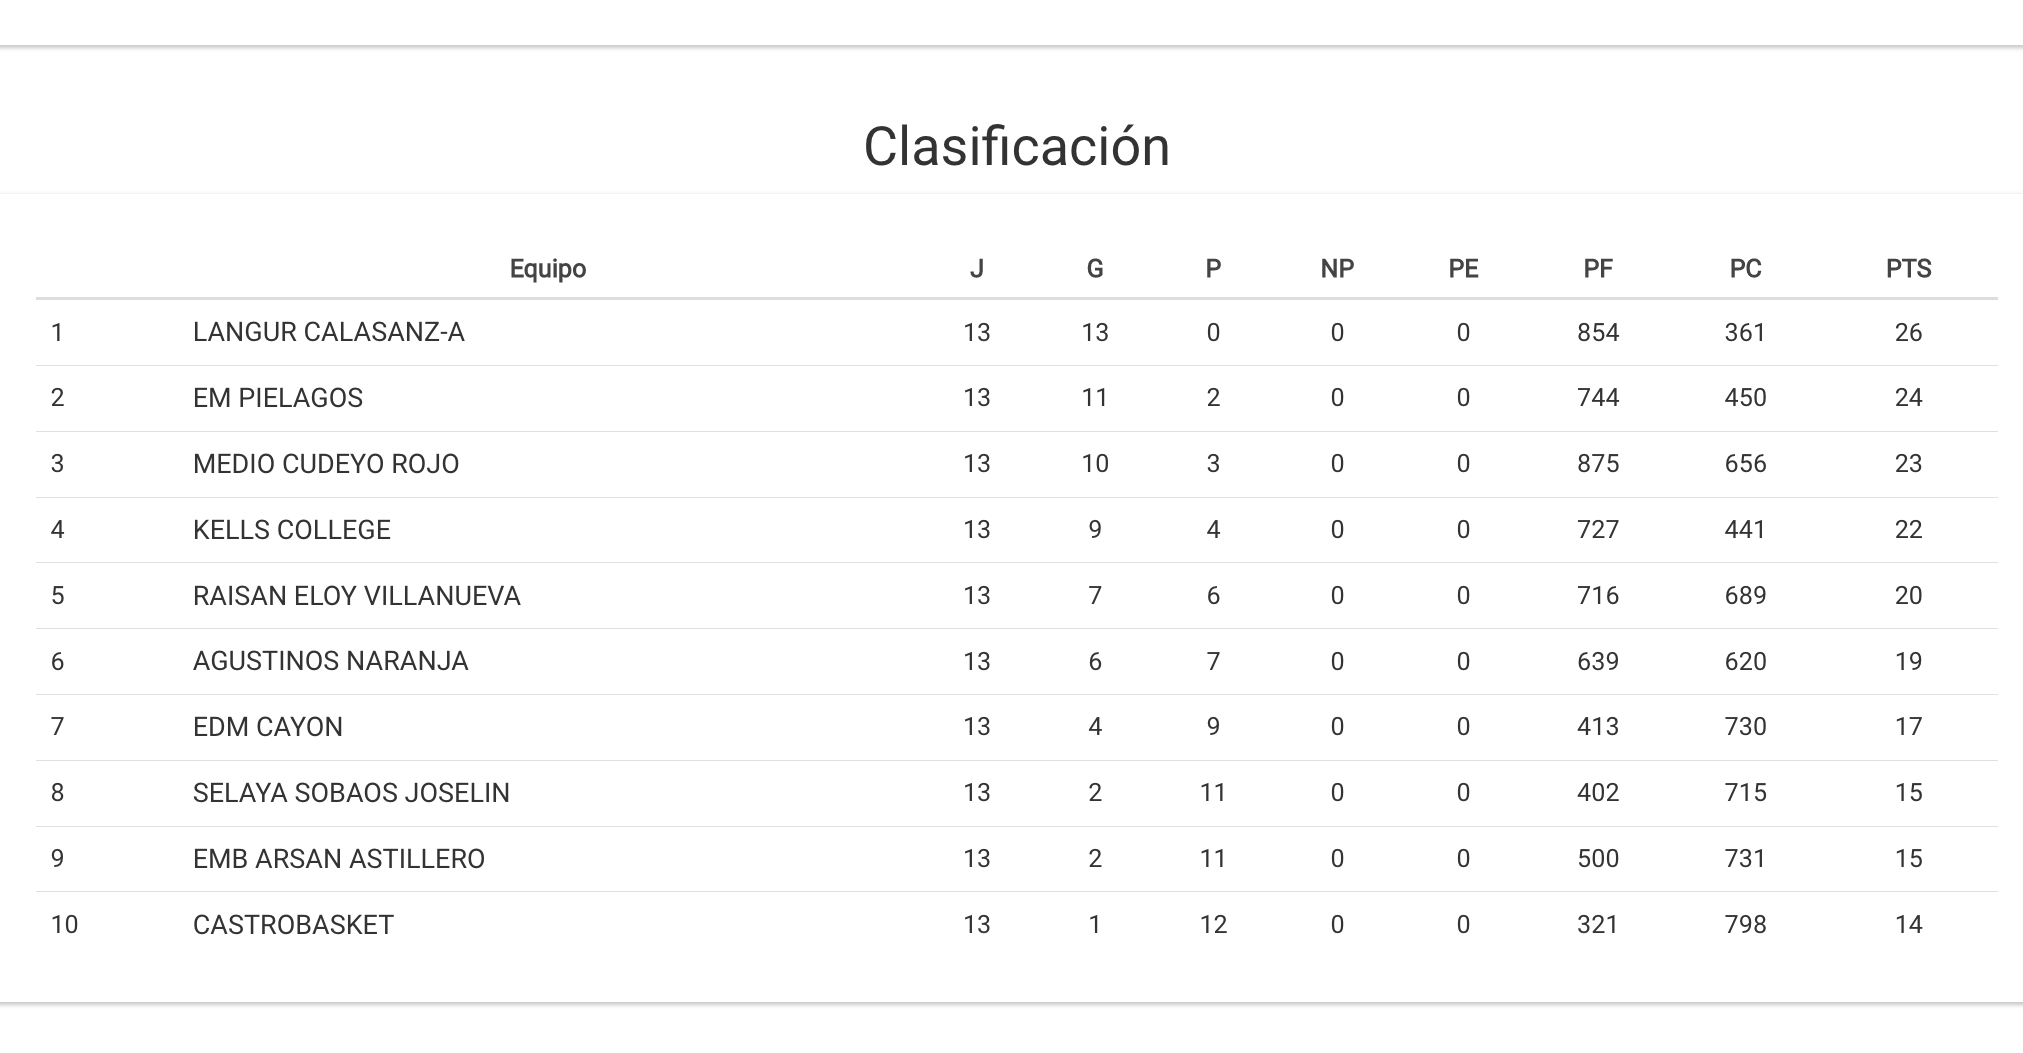Click the LANGUR CALASANZ-A team name

point(328,332)
